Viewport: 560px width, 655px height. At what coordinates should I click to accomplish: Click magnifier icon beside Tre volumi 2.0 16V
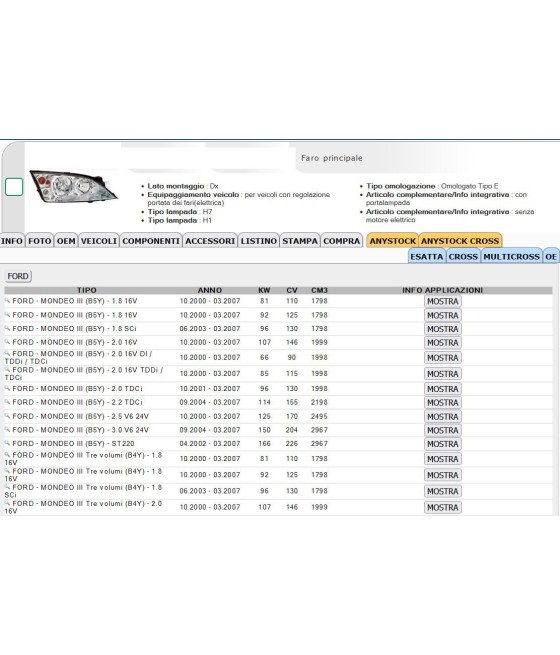(7, 503)
